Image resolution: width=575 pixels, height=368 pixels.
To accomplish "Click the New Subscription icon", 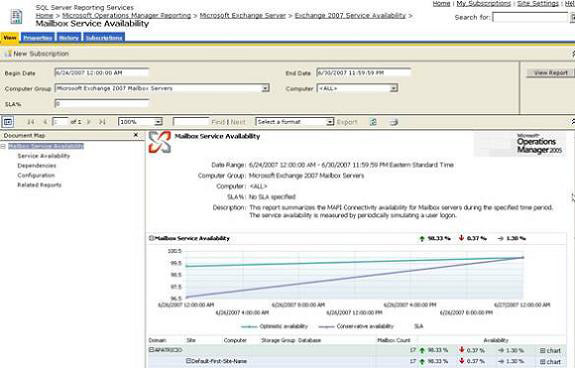I will point(8,54).
